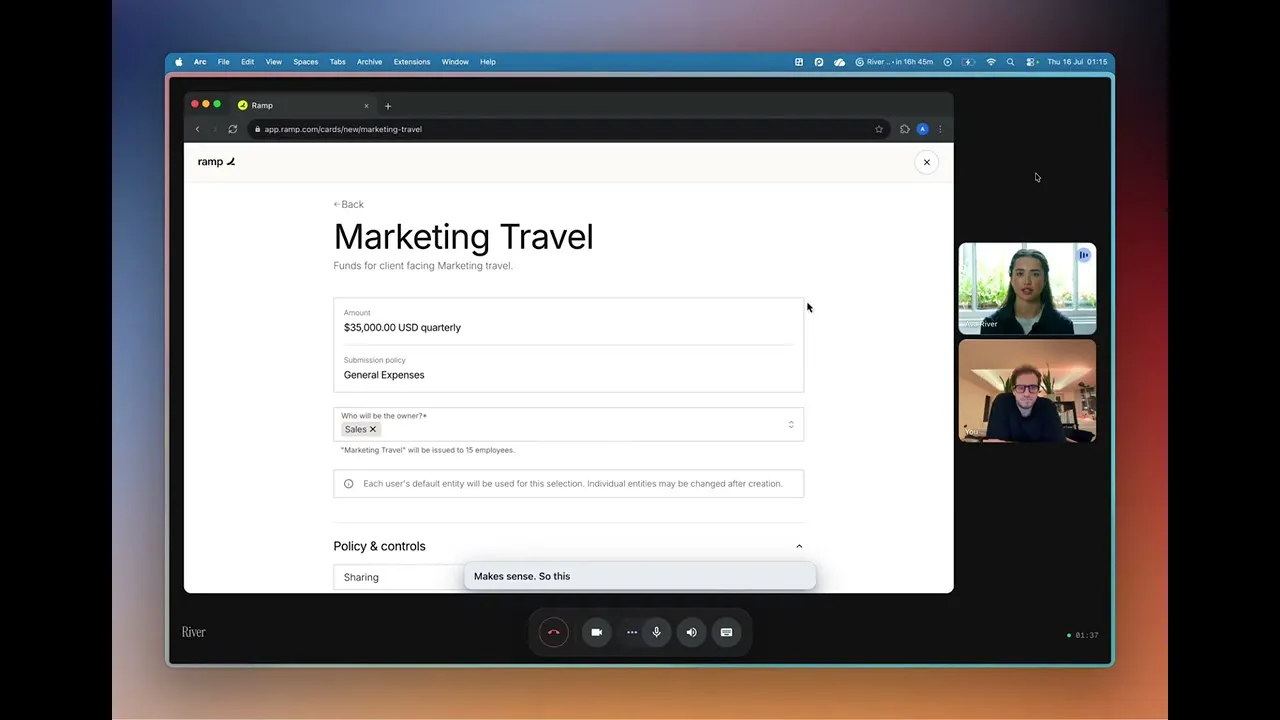Image resolution: width=1280 pixels, height=720 pixels.
Task: Toggle the camera in the call controls
Action: (596, 632)
